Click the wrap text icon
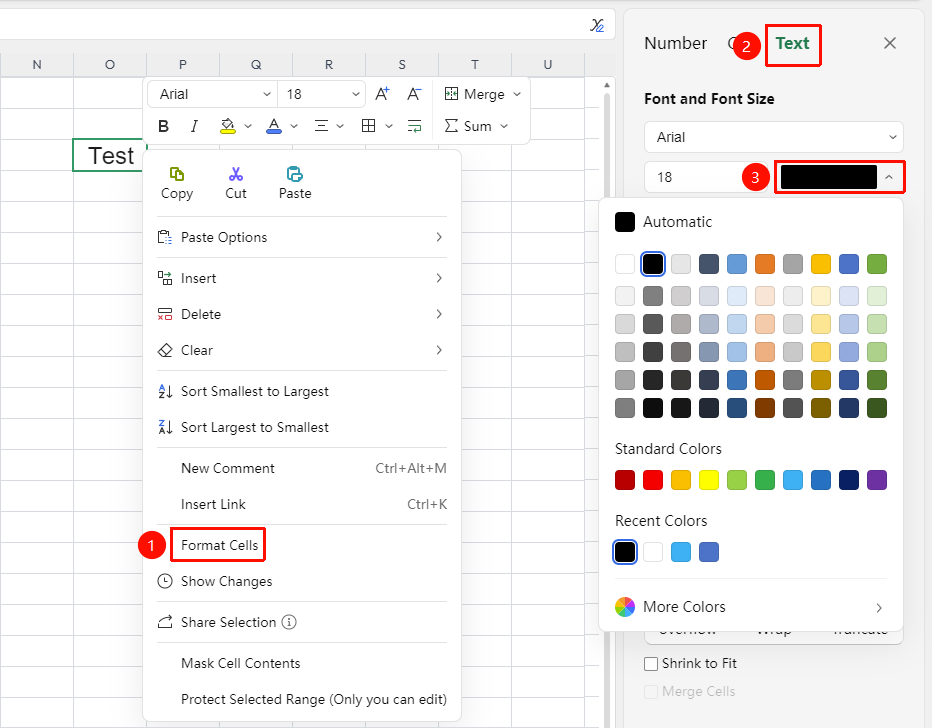Image resolution: width=932 pixels, height=728 pixels. click(x=414, y=126)
